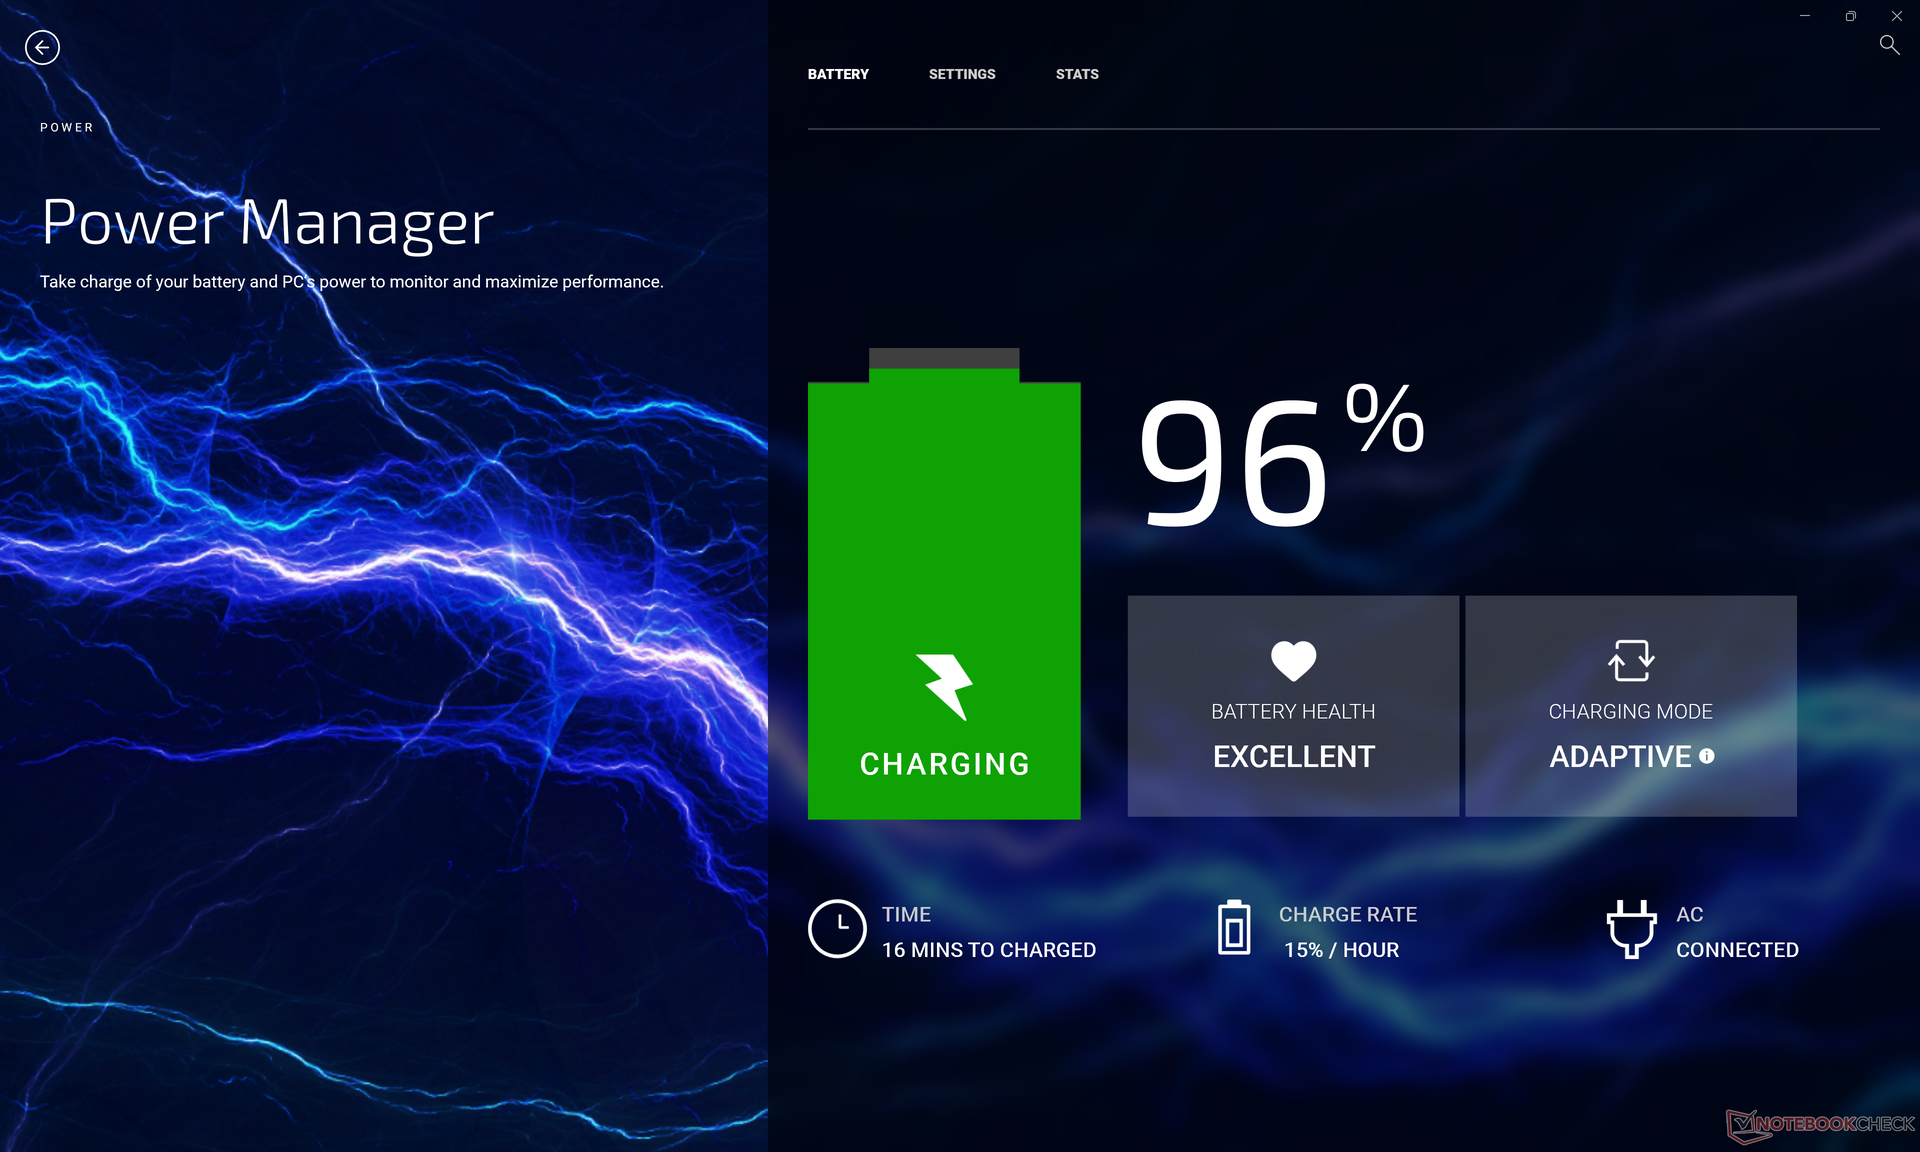Click the charge rate battery icon
Viewport: 1920px width, 1152px height.
click(1234, 929)
